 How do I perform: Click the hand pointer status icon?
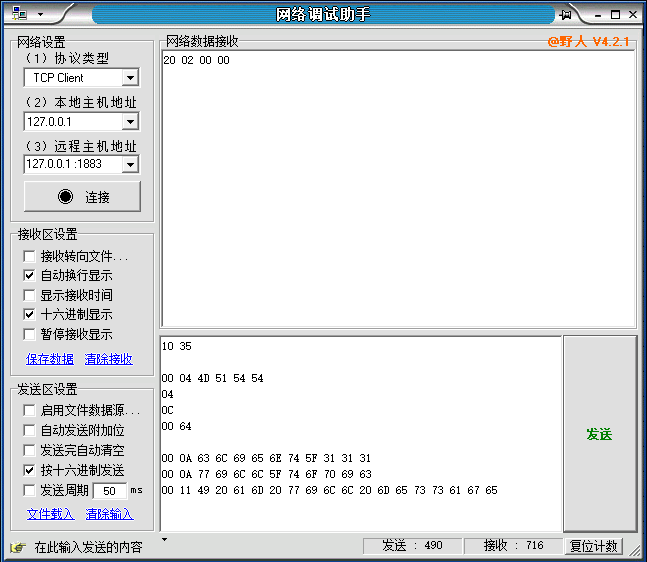coord(18,548)
